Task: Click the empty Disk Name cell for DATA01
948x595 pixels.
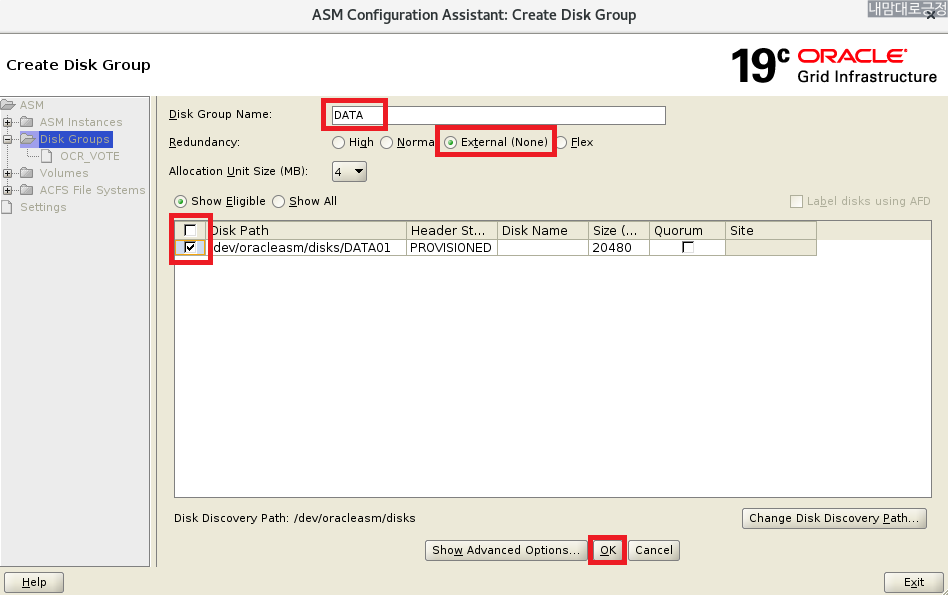Action: click(542, 247)
